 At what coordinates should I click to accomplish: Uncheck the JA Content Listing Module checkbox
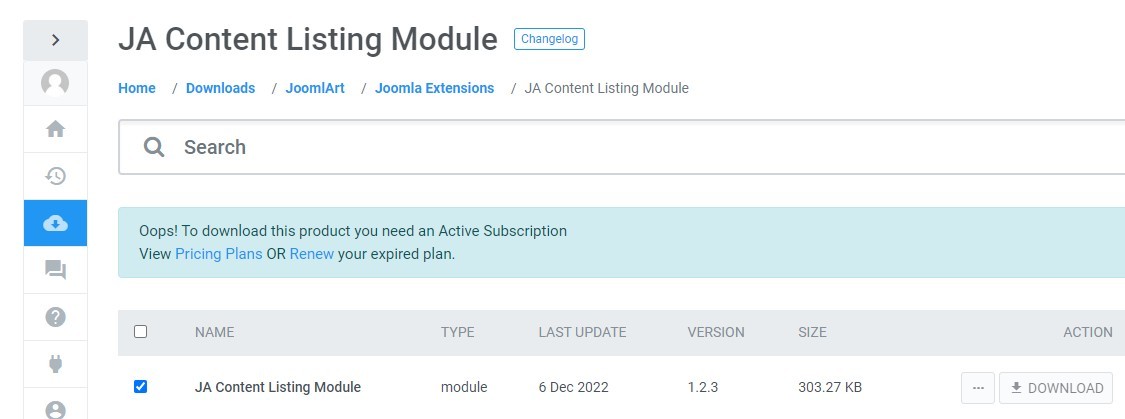(x=141, y=387)
